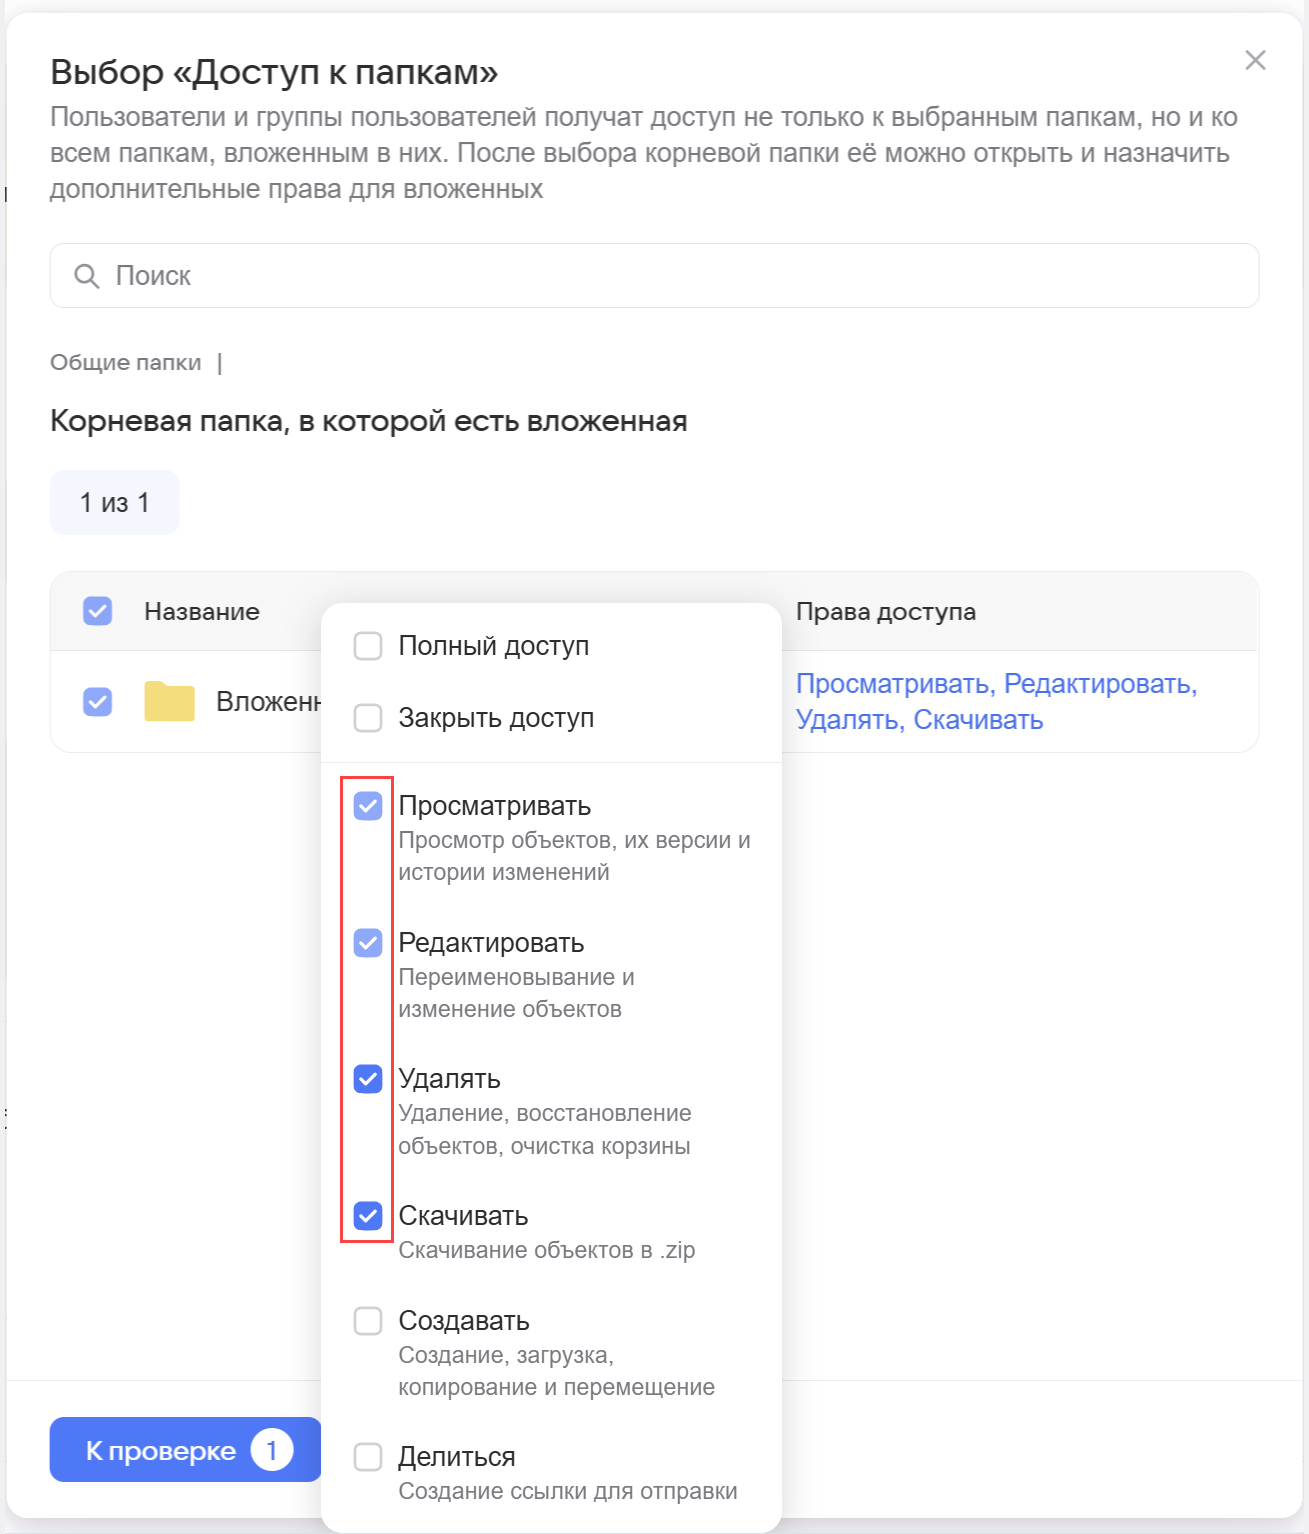Click the К проверке button

[186, 1450]
